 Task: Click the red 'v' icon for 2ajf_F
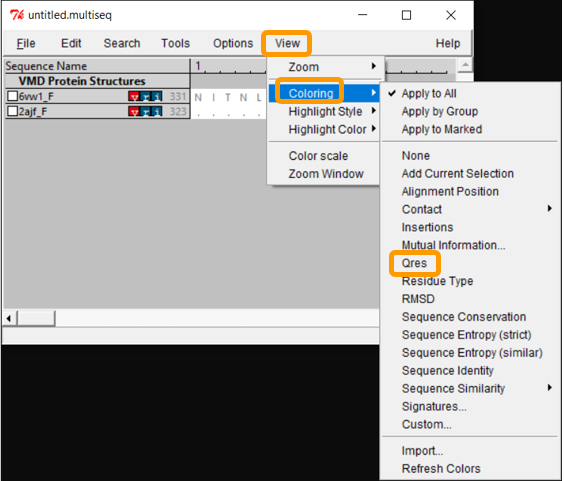point(134,111)
